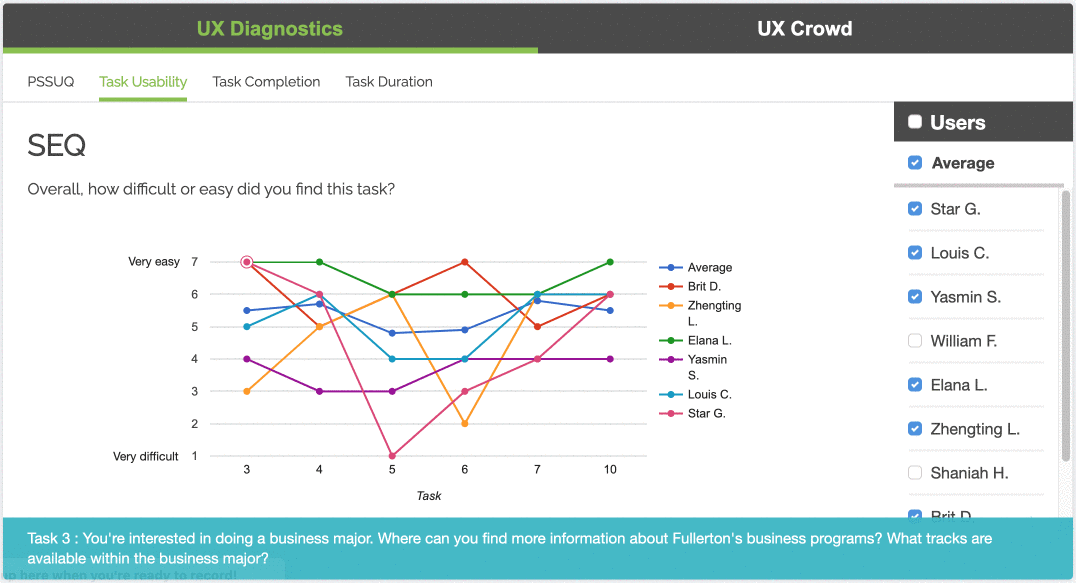Click the highlighted task 3 point at 7

(x=247, y=262)
